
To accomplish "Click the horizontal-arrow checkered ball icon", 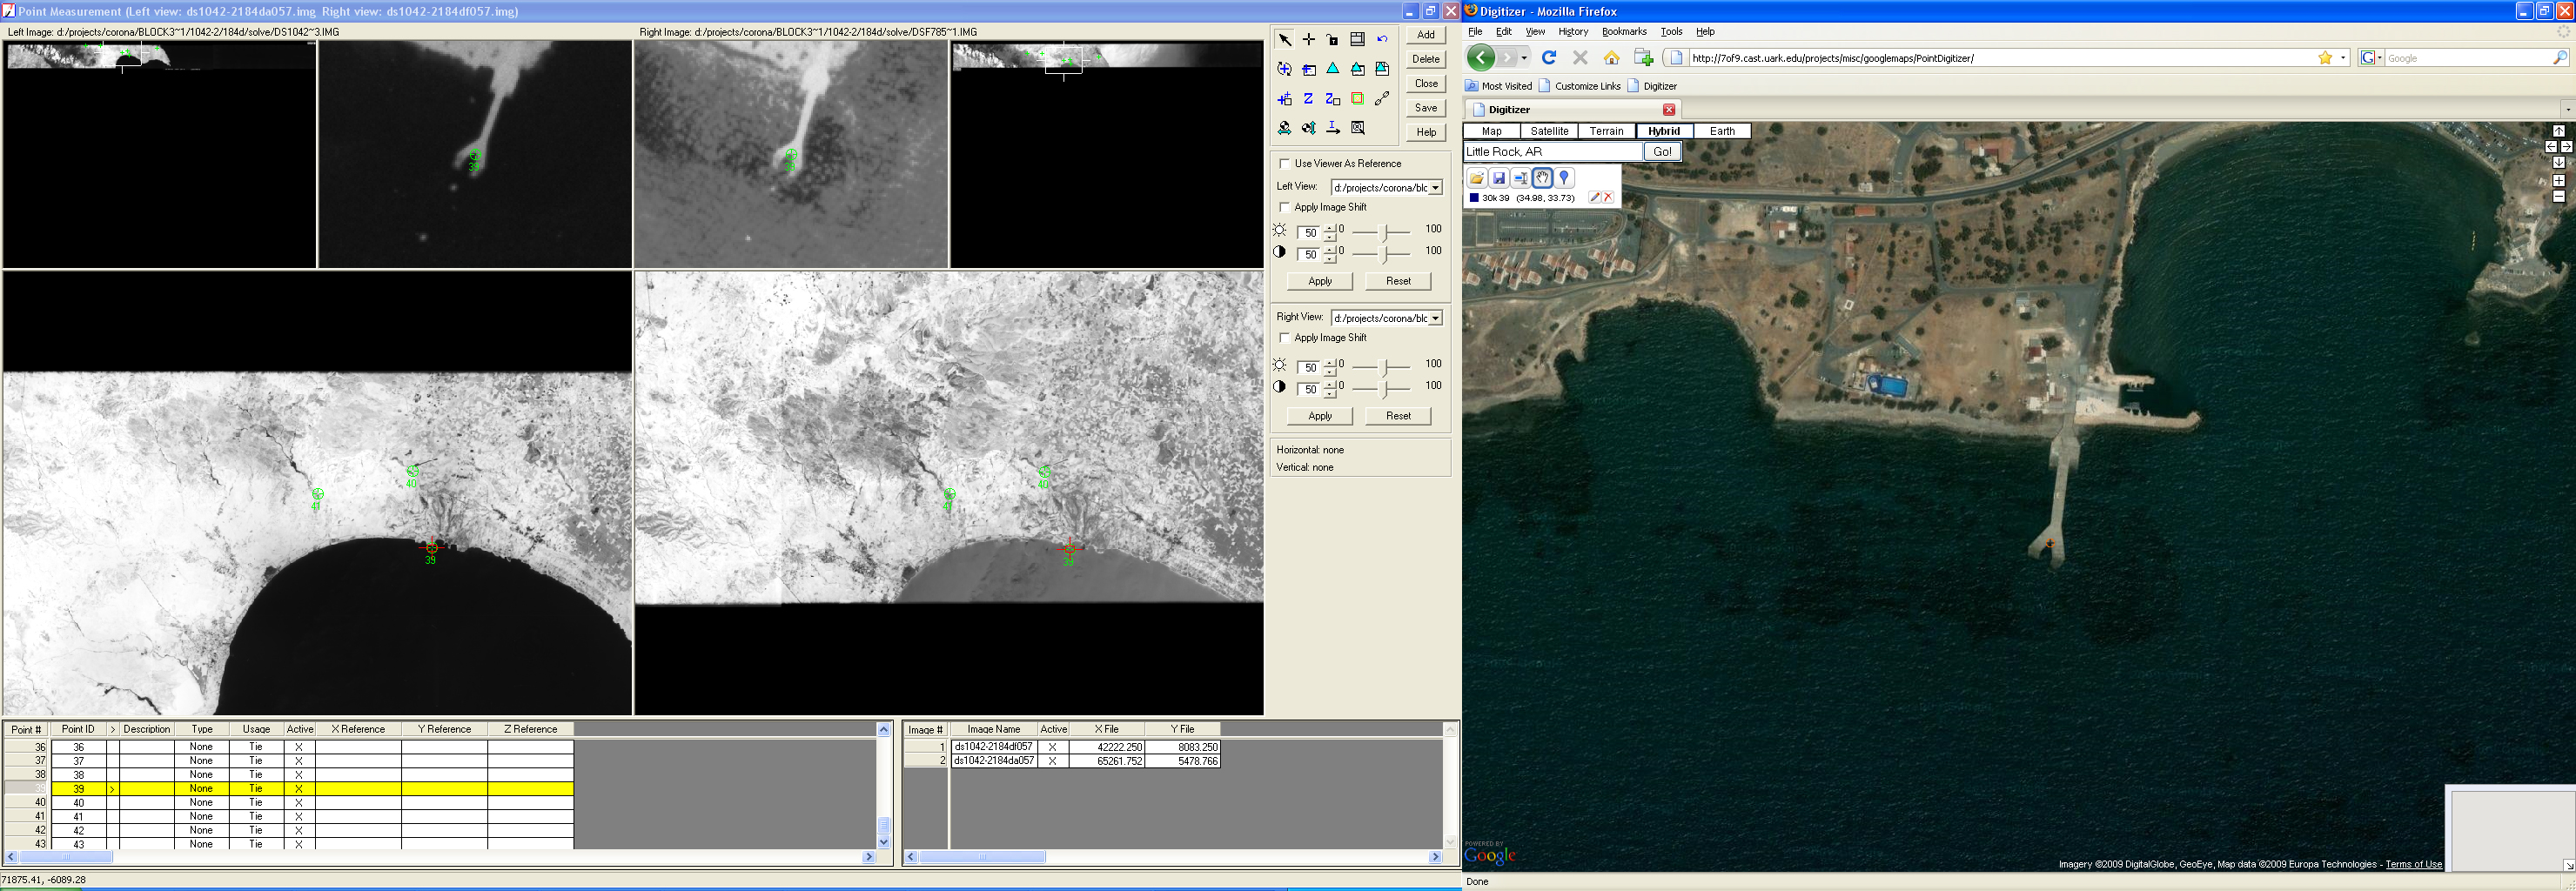I will pyautogui.click(x=1284, y=128).
